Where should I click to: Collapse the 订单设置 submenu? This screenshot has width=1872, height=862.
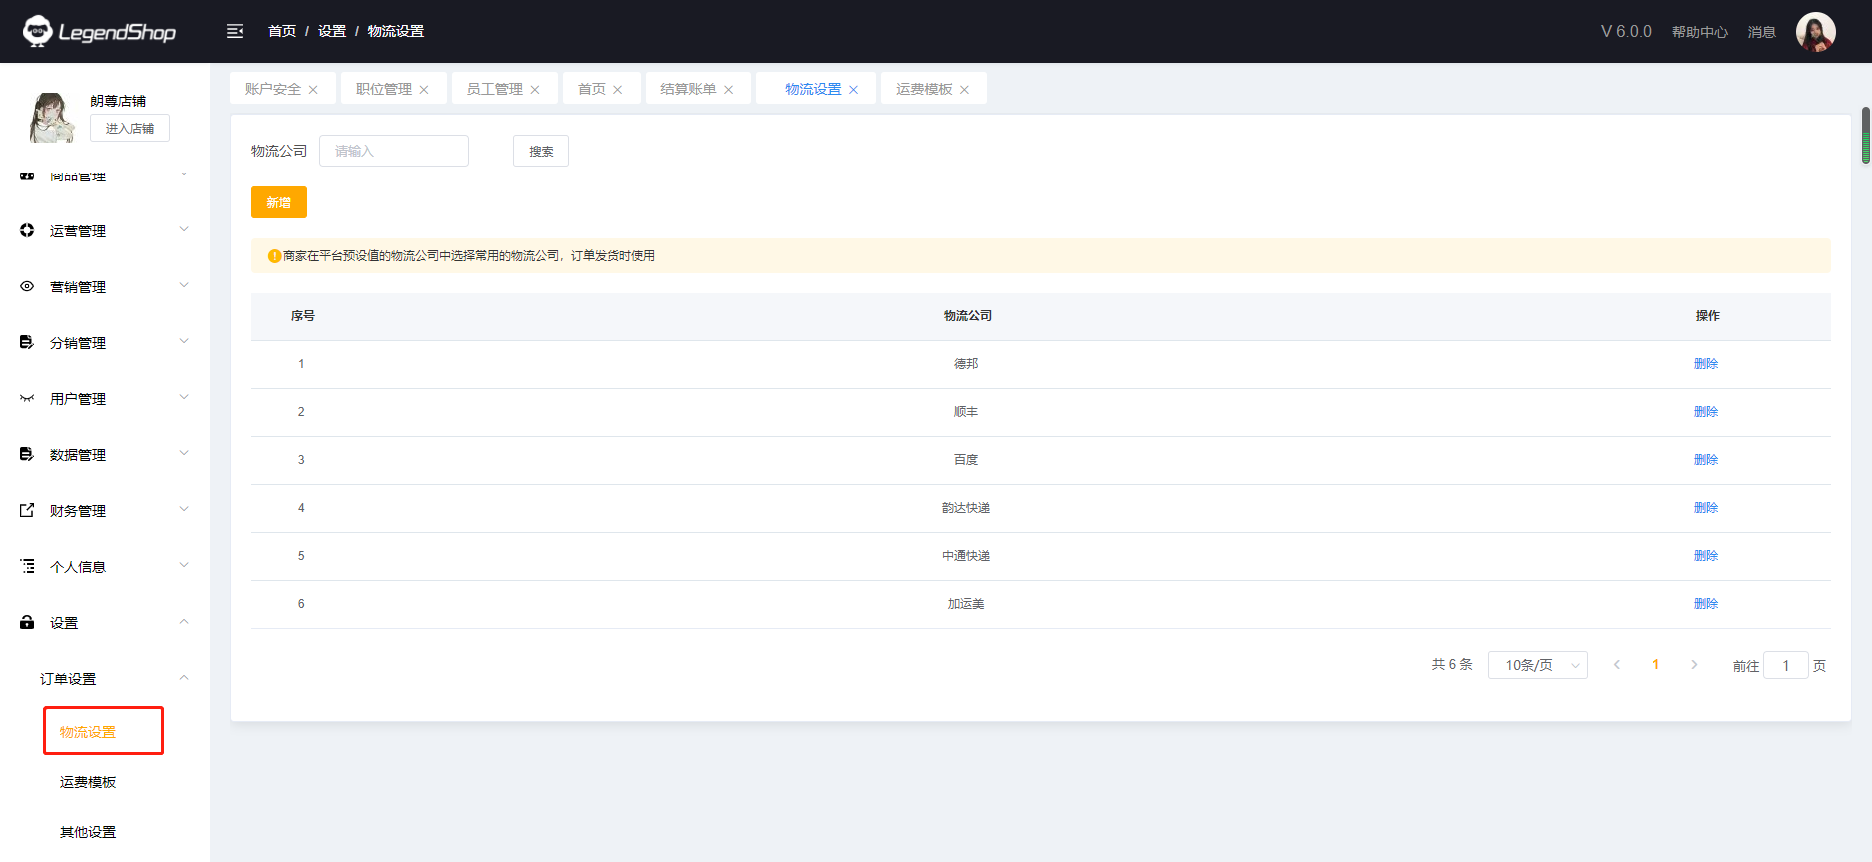pyautogui.click(x=184, y=678)
